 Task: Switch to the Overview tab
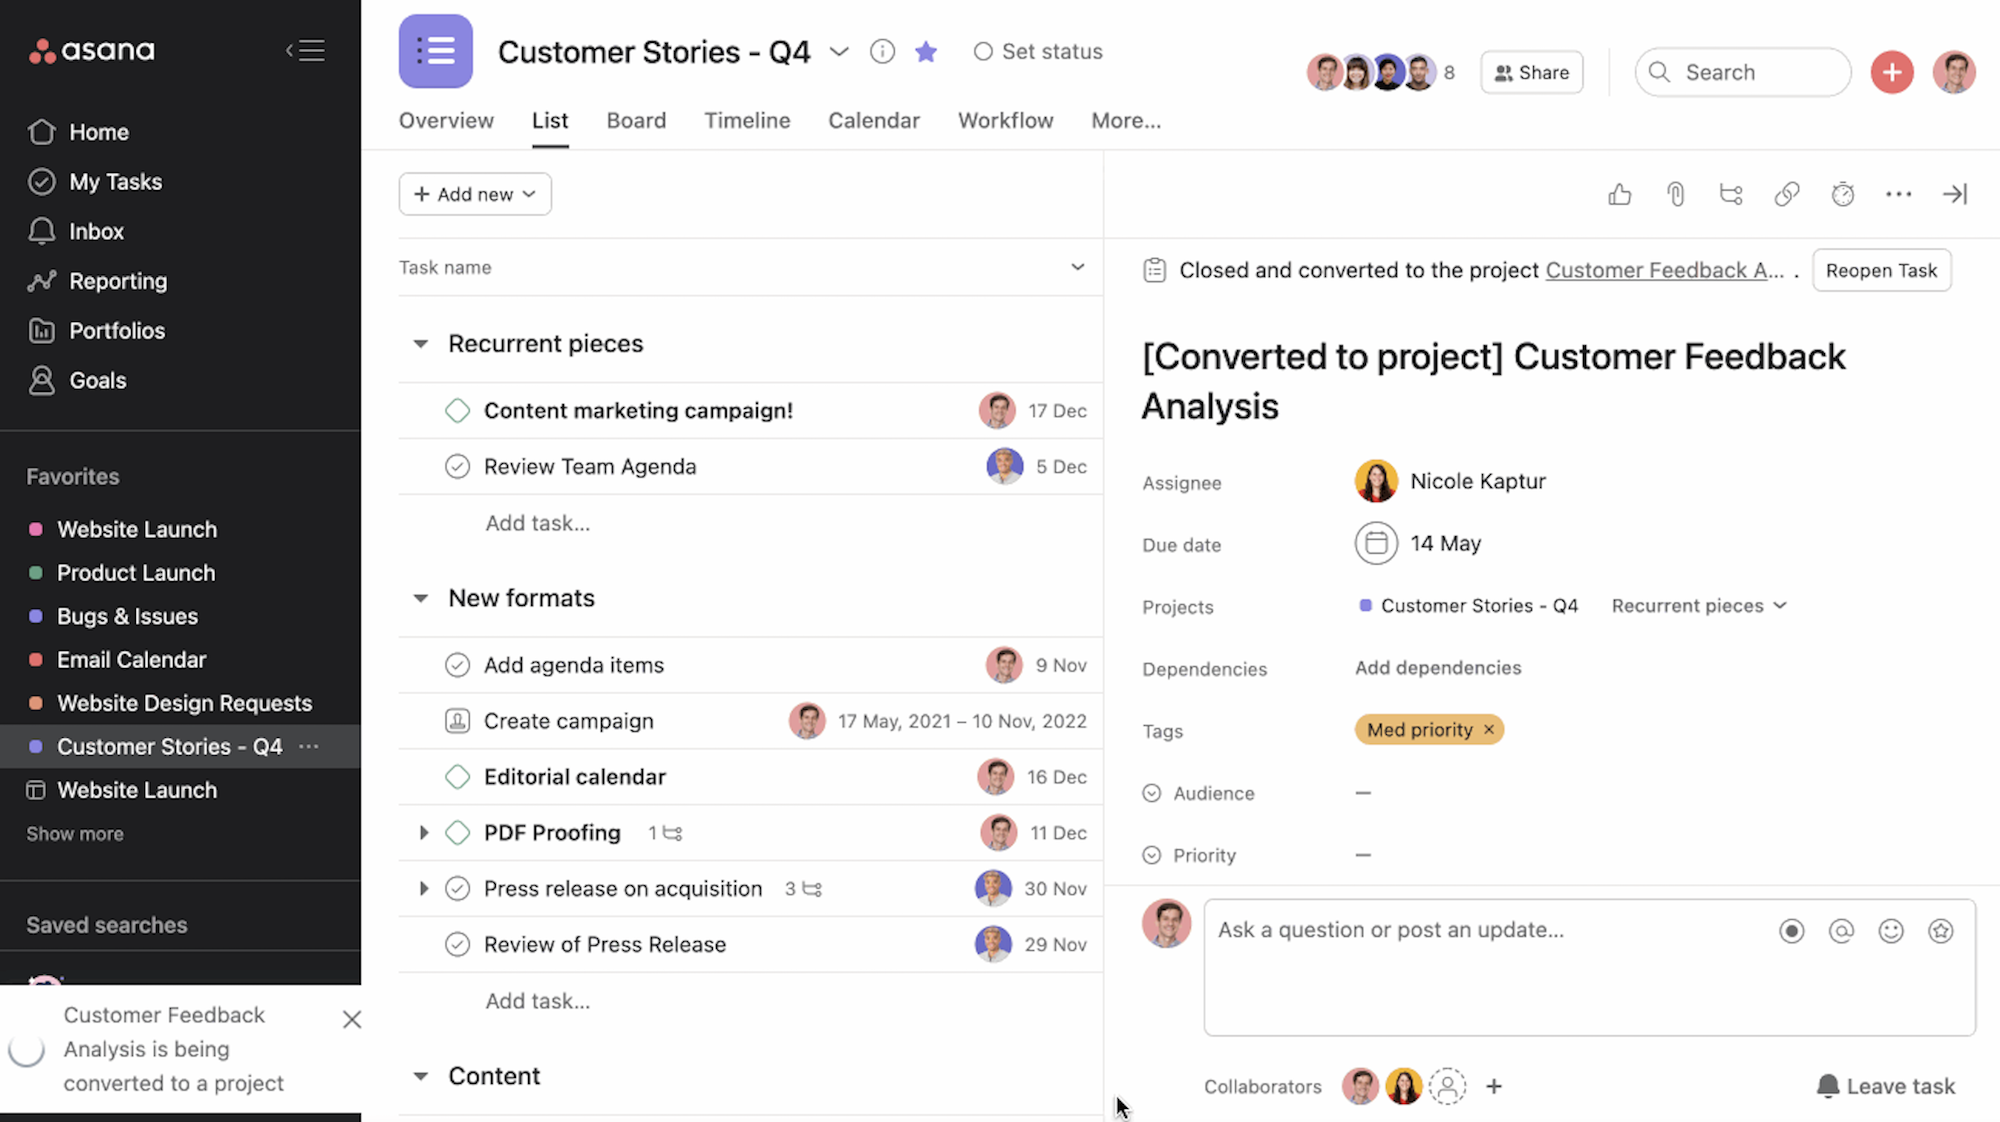point(446,121)
